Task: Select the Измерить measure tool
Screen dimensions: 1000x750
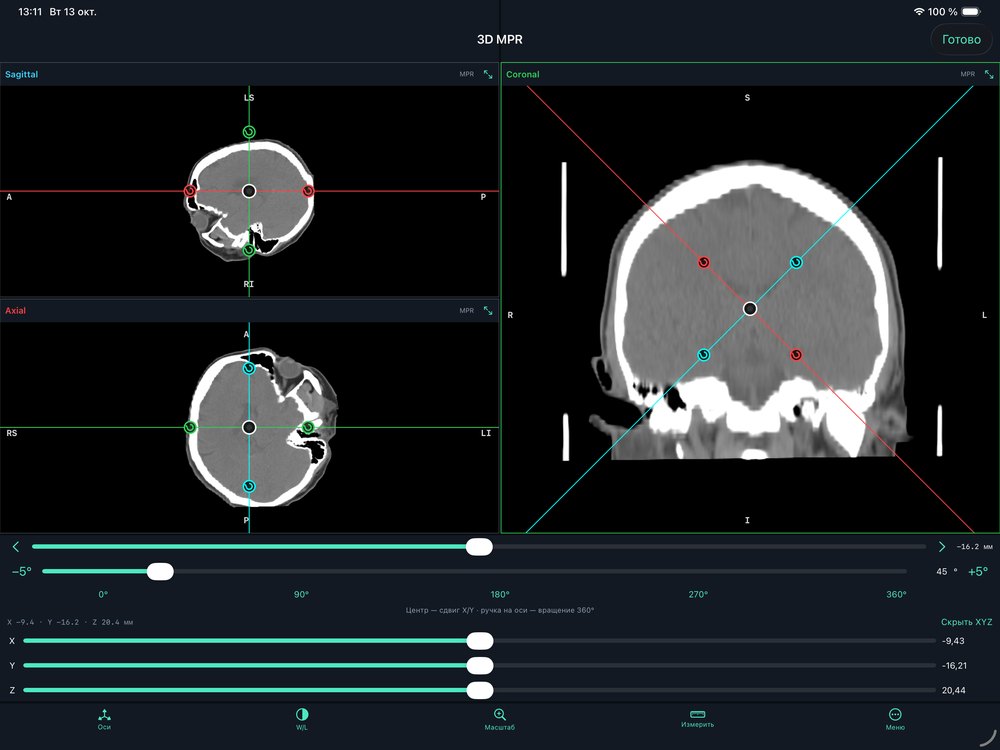Action: 697,719
